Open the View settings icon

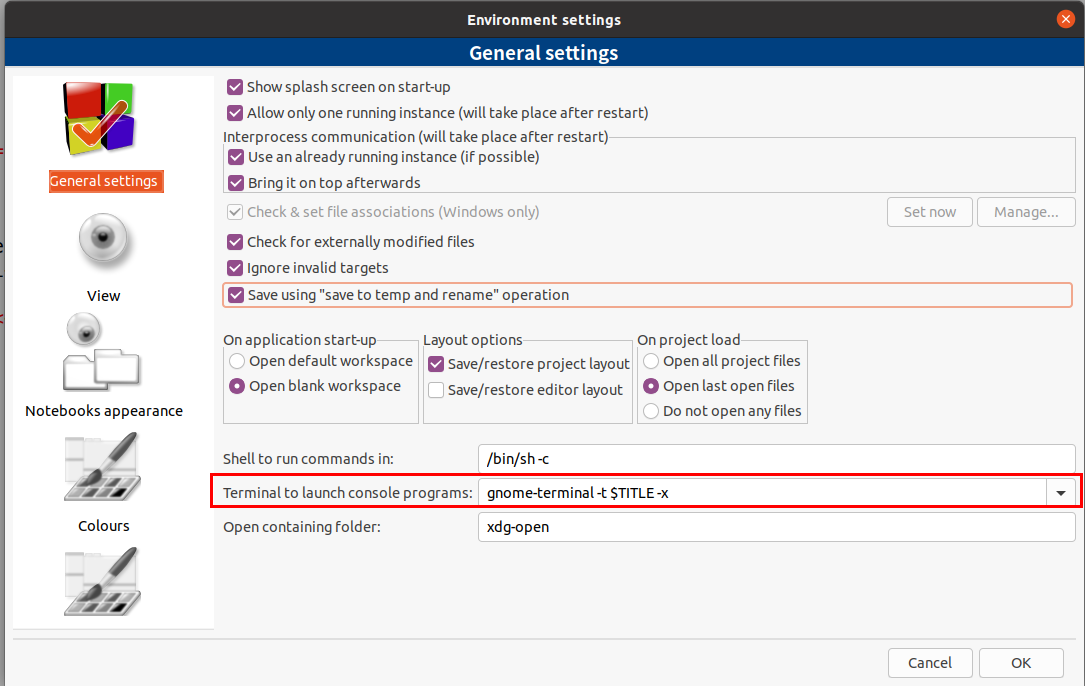pyautogui.click(x=104, y=240)
